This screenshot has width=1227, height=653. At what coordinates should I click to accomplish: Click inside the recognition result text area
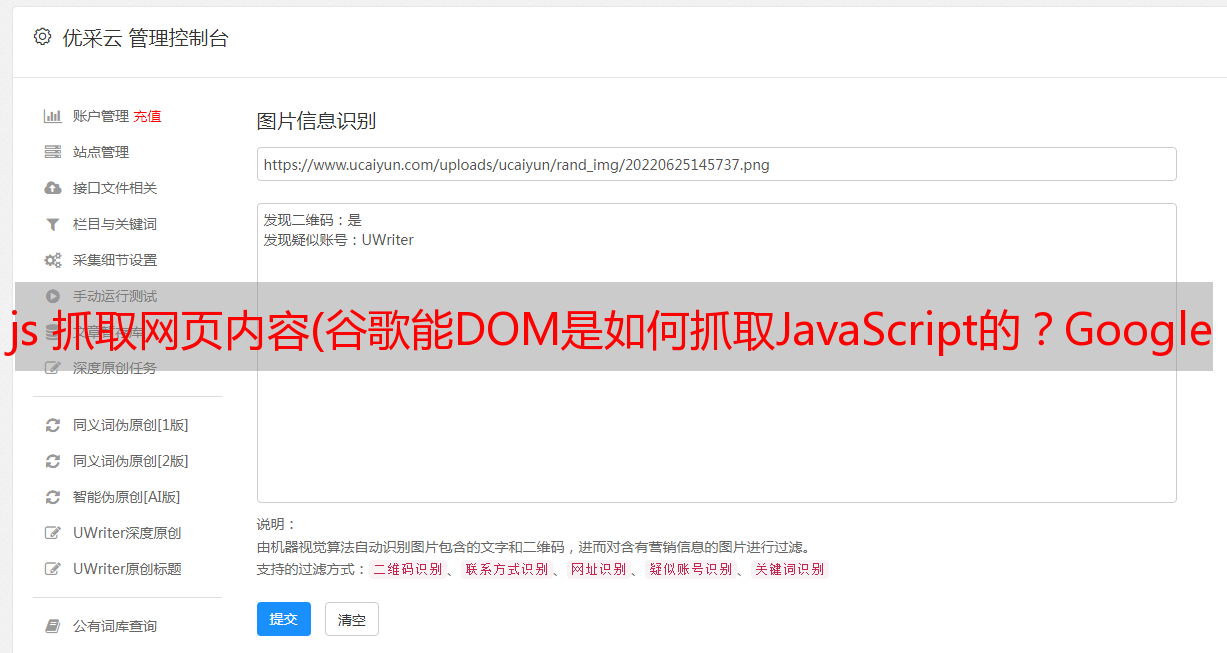click(x=716, y=353)
